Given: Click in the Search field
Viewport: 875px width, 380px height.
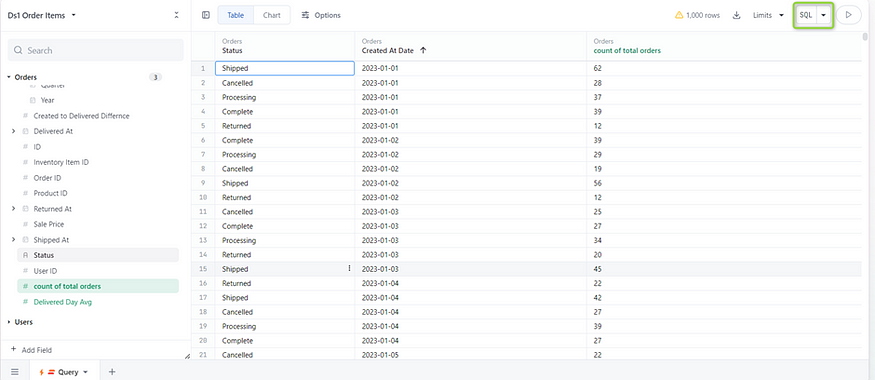Looking at the screenshot, I should [95, 50].
